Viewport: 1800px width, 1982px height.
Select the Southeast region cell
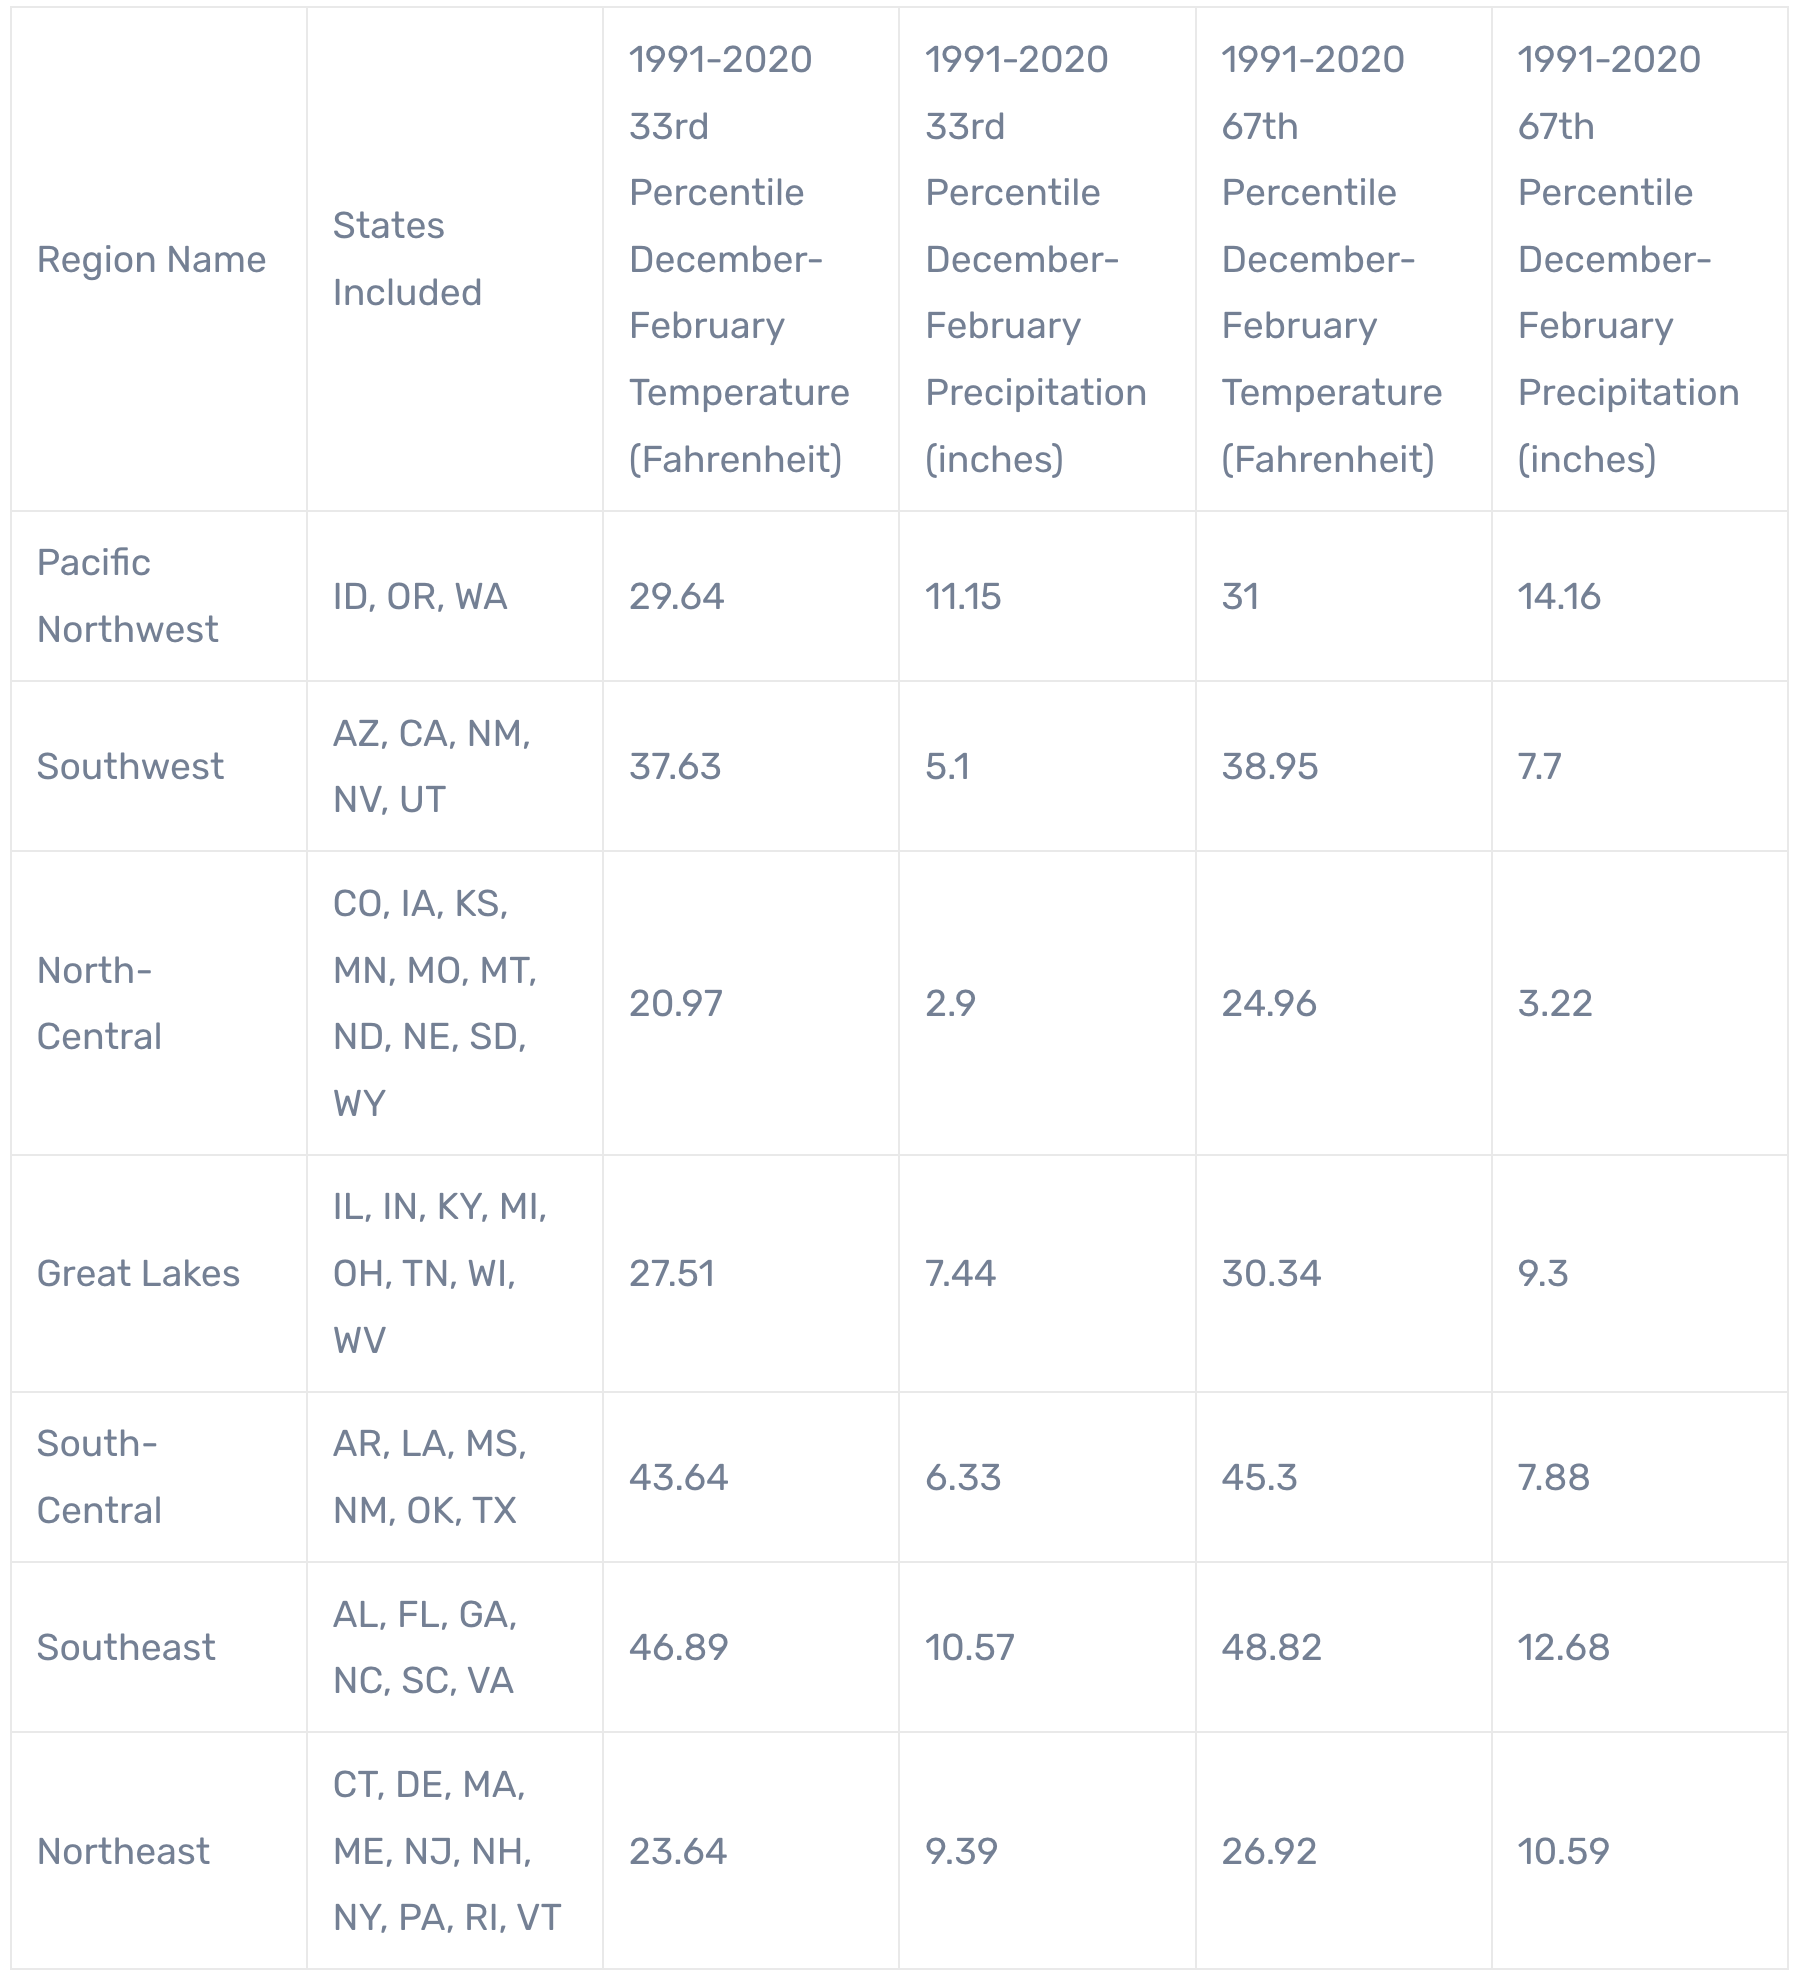click(x=126, y=1647)
